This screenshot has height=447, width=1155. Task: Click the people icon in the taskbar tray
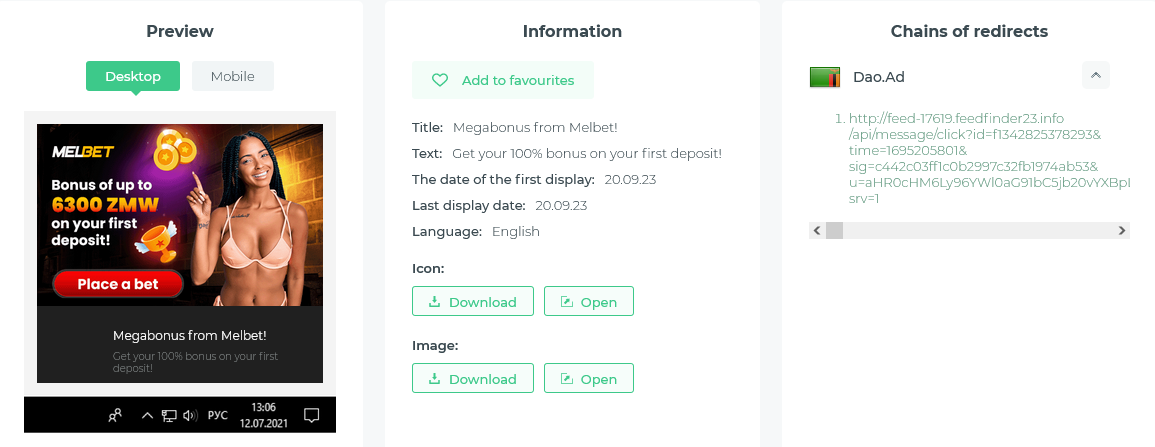pyautogui.click(x=116, y=414)
